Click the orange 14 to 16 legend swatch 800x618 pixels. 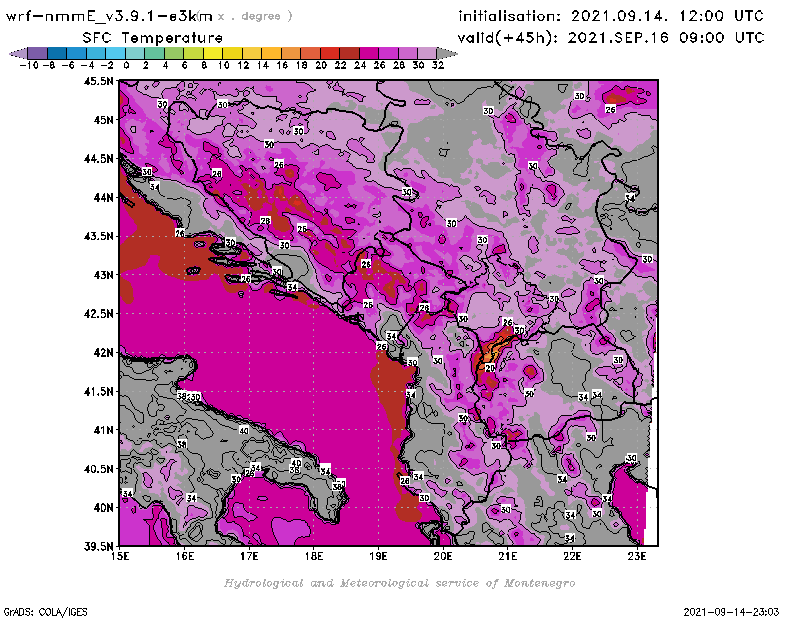pos(271,53)
